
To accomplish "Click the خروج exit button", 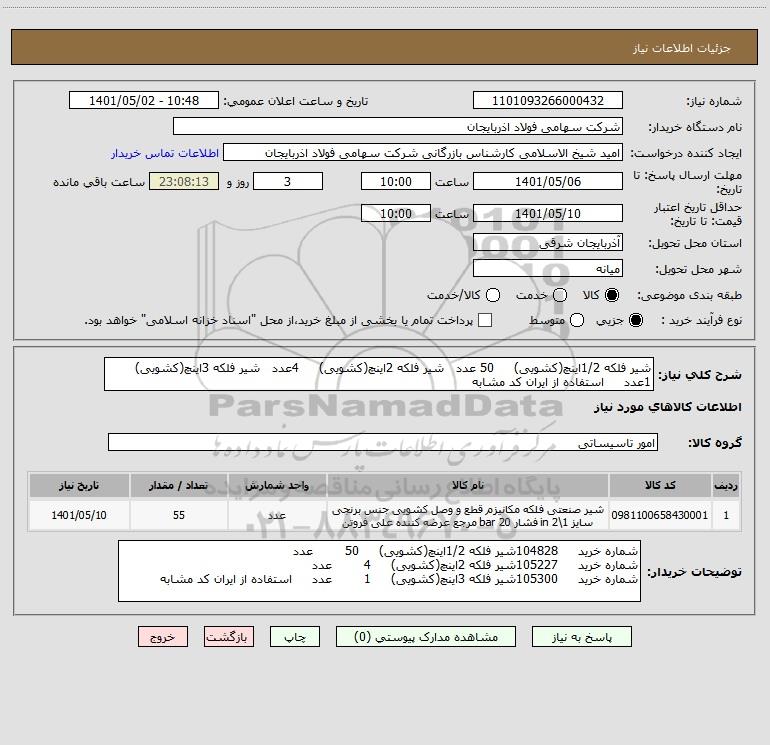I will [x=163, y=637].
